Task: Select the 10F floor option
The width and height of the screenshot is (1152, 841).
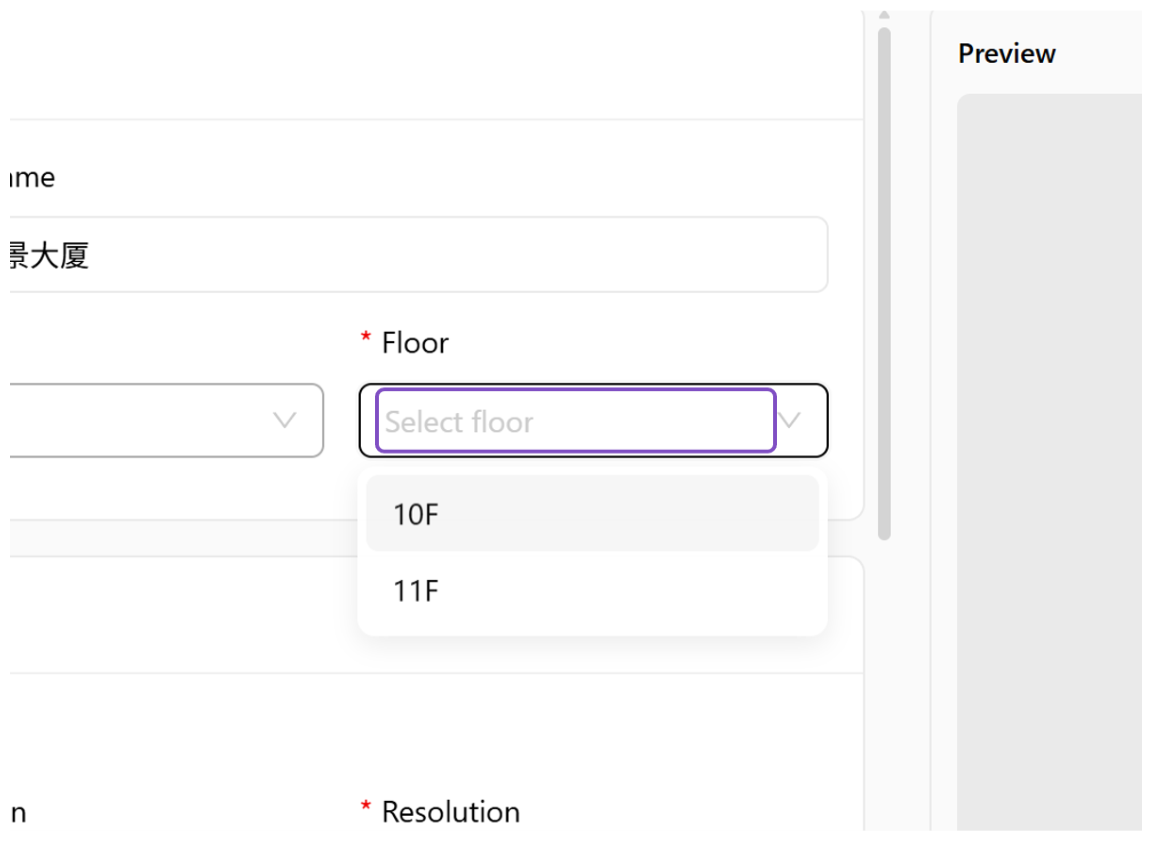Action: 592,513
